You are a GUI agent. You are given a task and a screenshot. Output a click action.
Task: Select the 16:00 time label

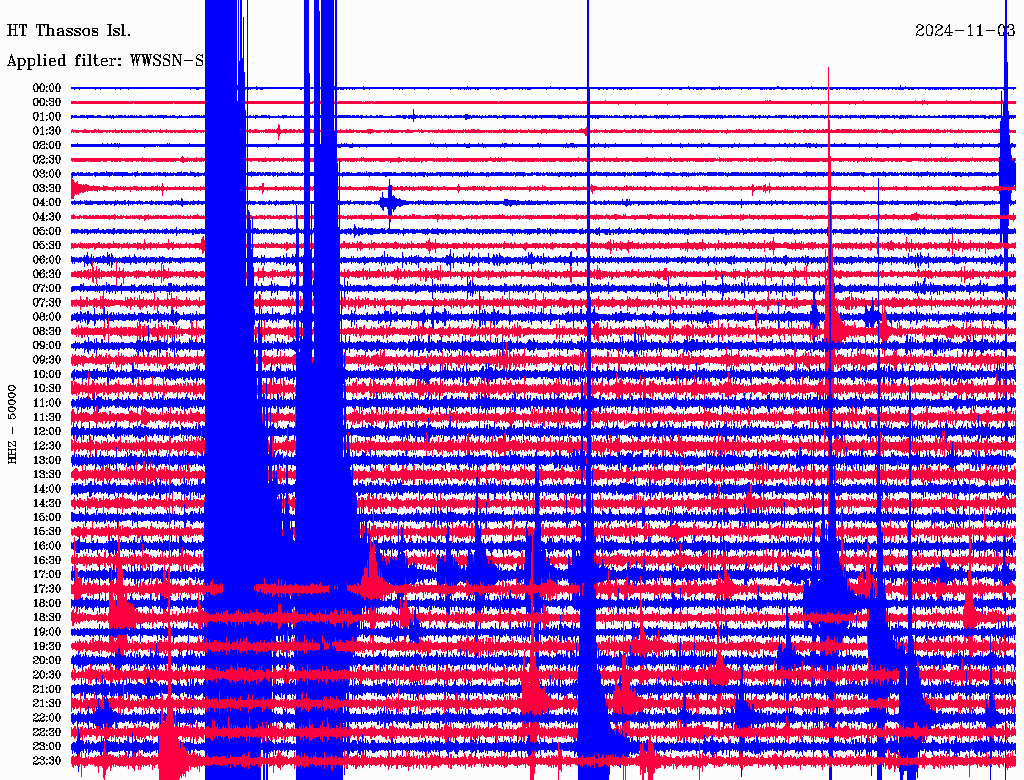47,545
